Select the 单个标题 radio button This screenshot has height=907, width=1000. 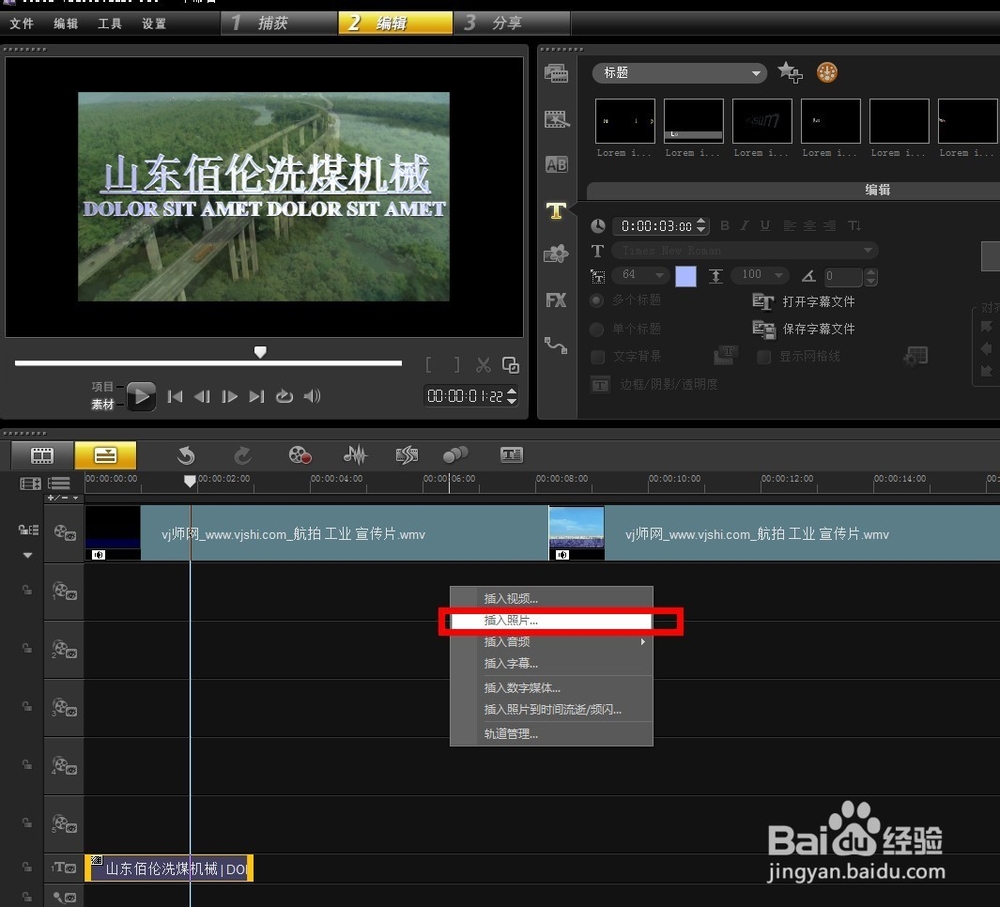(597, 329)
